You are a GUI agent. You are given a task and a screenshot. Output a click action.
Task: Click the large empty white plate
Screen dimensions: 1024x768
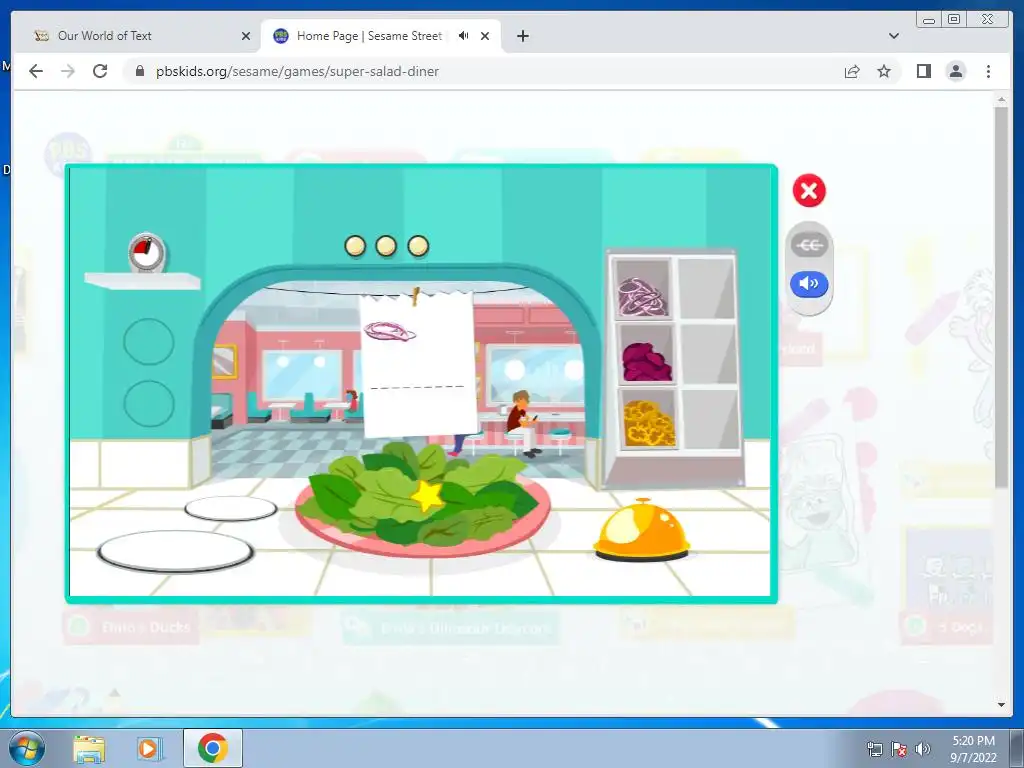click(x=175, y=552)
